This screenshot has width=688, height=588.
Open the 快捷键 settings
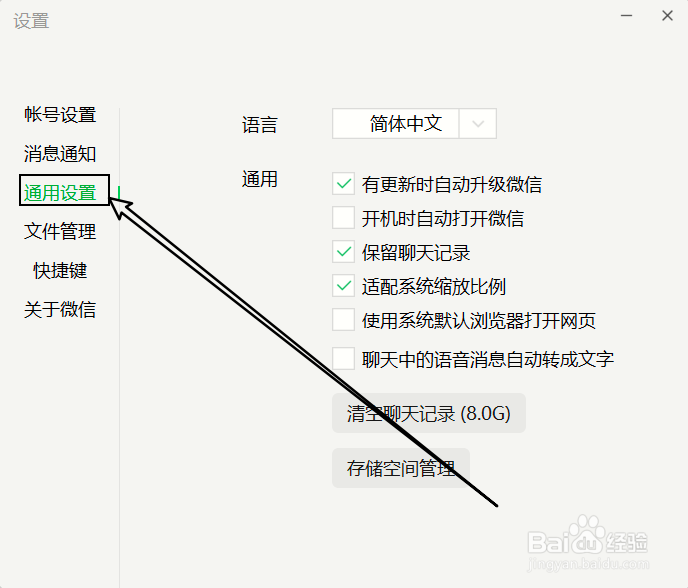pyautogui.click(x=60, y=271)
